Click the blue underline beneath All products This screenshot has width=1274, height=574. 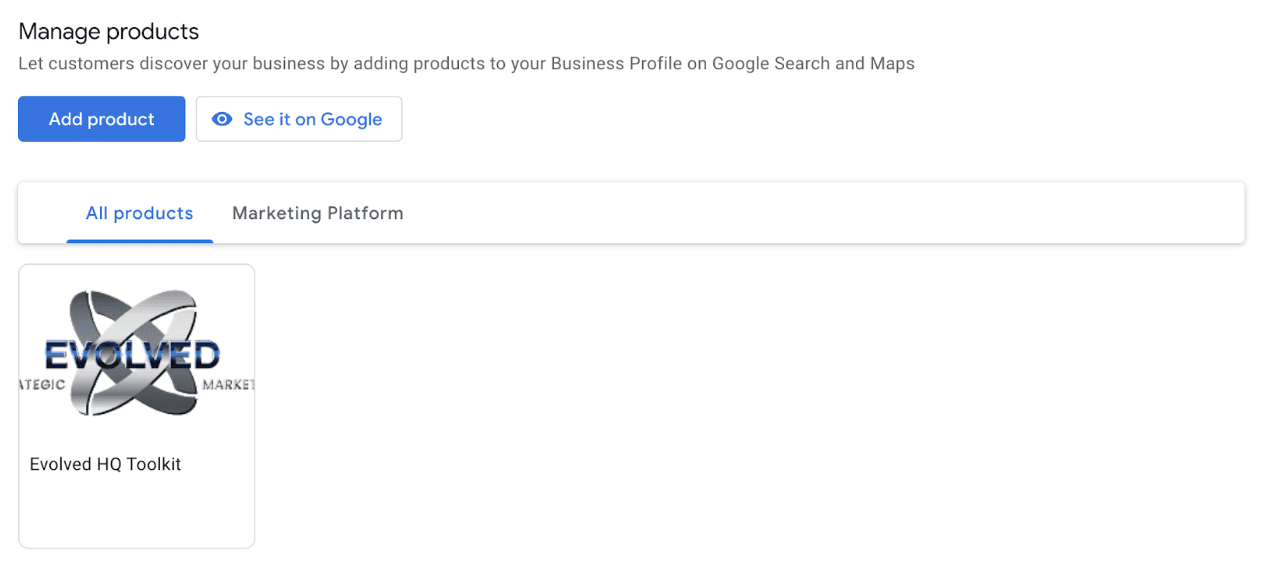point(140,241)
